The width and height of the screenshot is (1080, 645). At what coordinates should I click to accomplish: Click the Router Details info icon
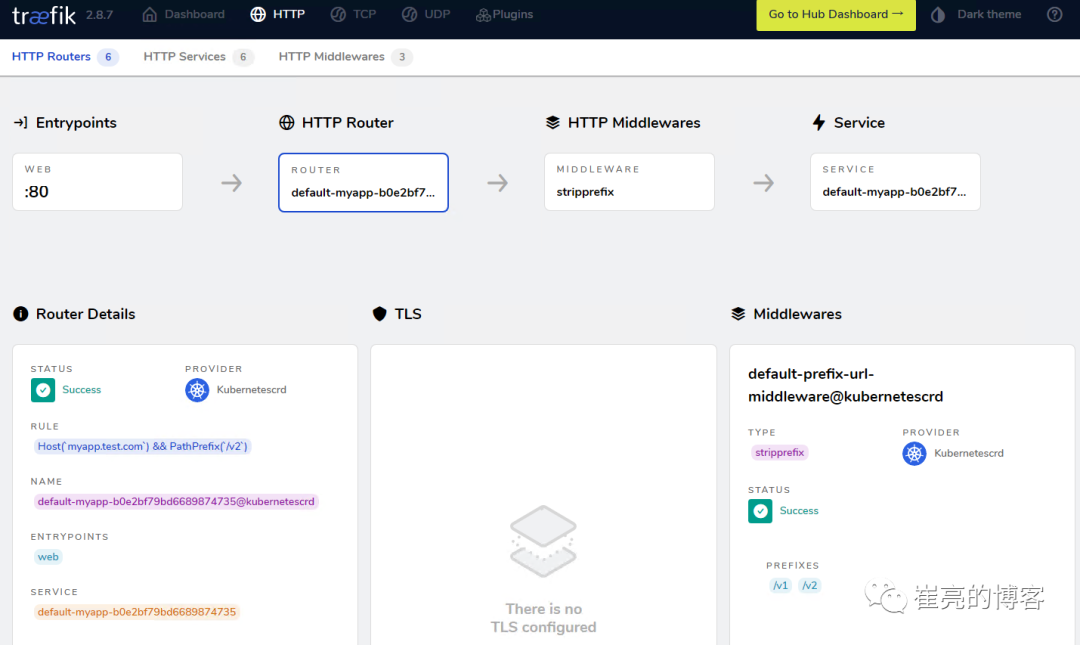[x=21, y=314]
